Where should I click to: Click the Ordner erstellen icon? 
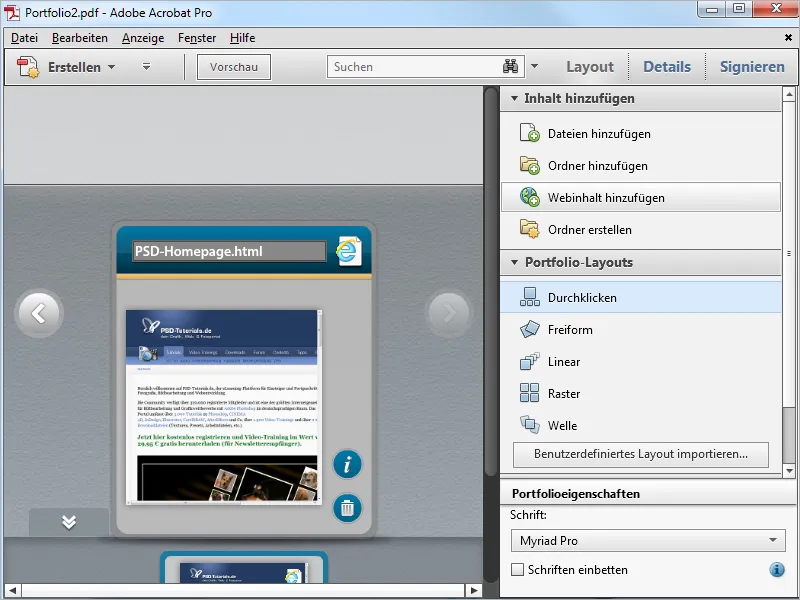[x=530, y=229]
